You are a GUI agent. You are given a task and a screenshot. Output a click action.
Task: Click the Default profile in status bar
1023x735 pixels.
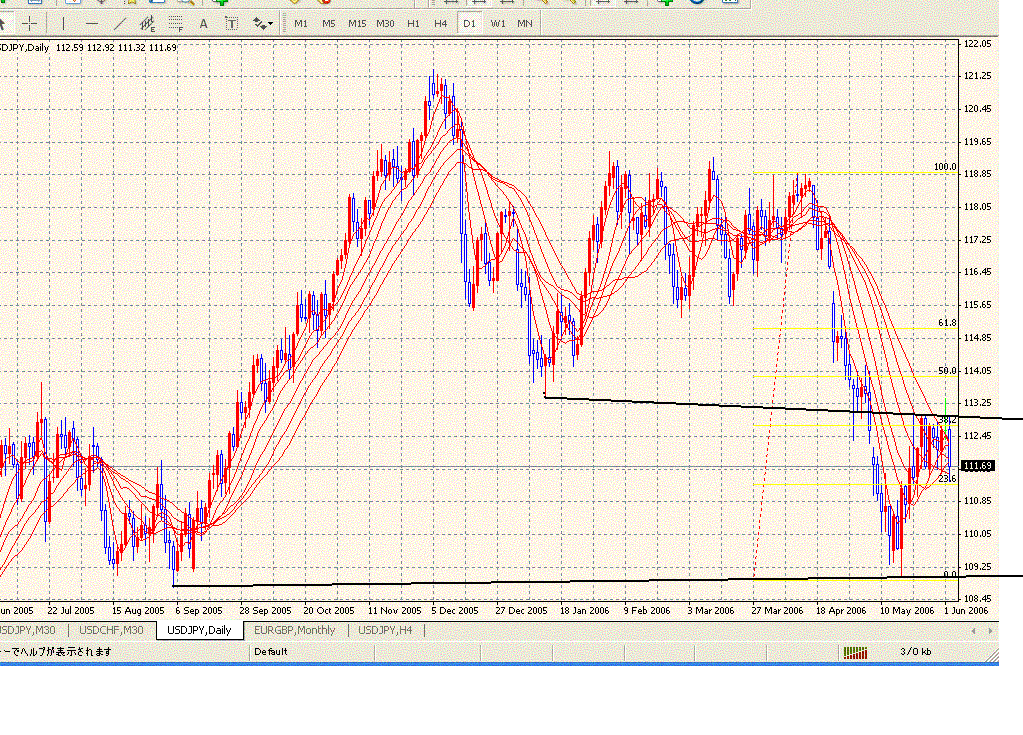click(x=270, y=652)
